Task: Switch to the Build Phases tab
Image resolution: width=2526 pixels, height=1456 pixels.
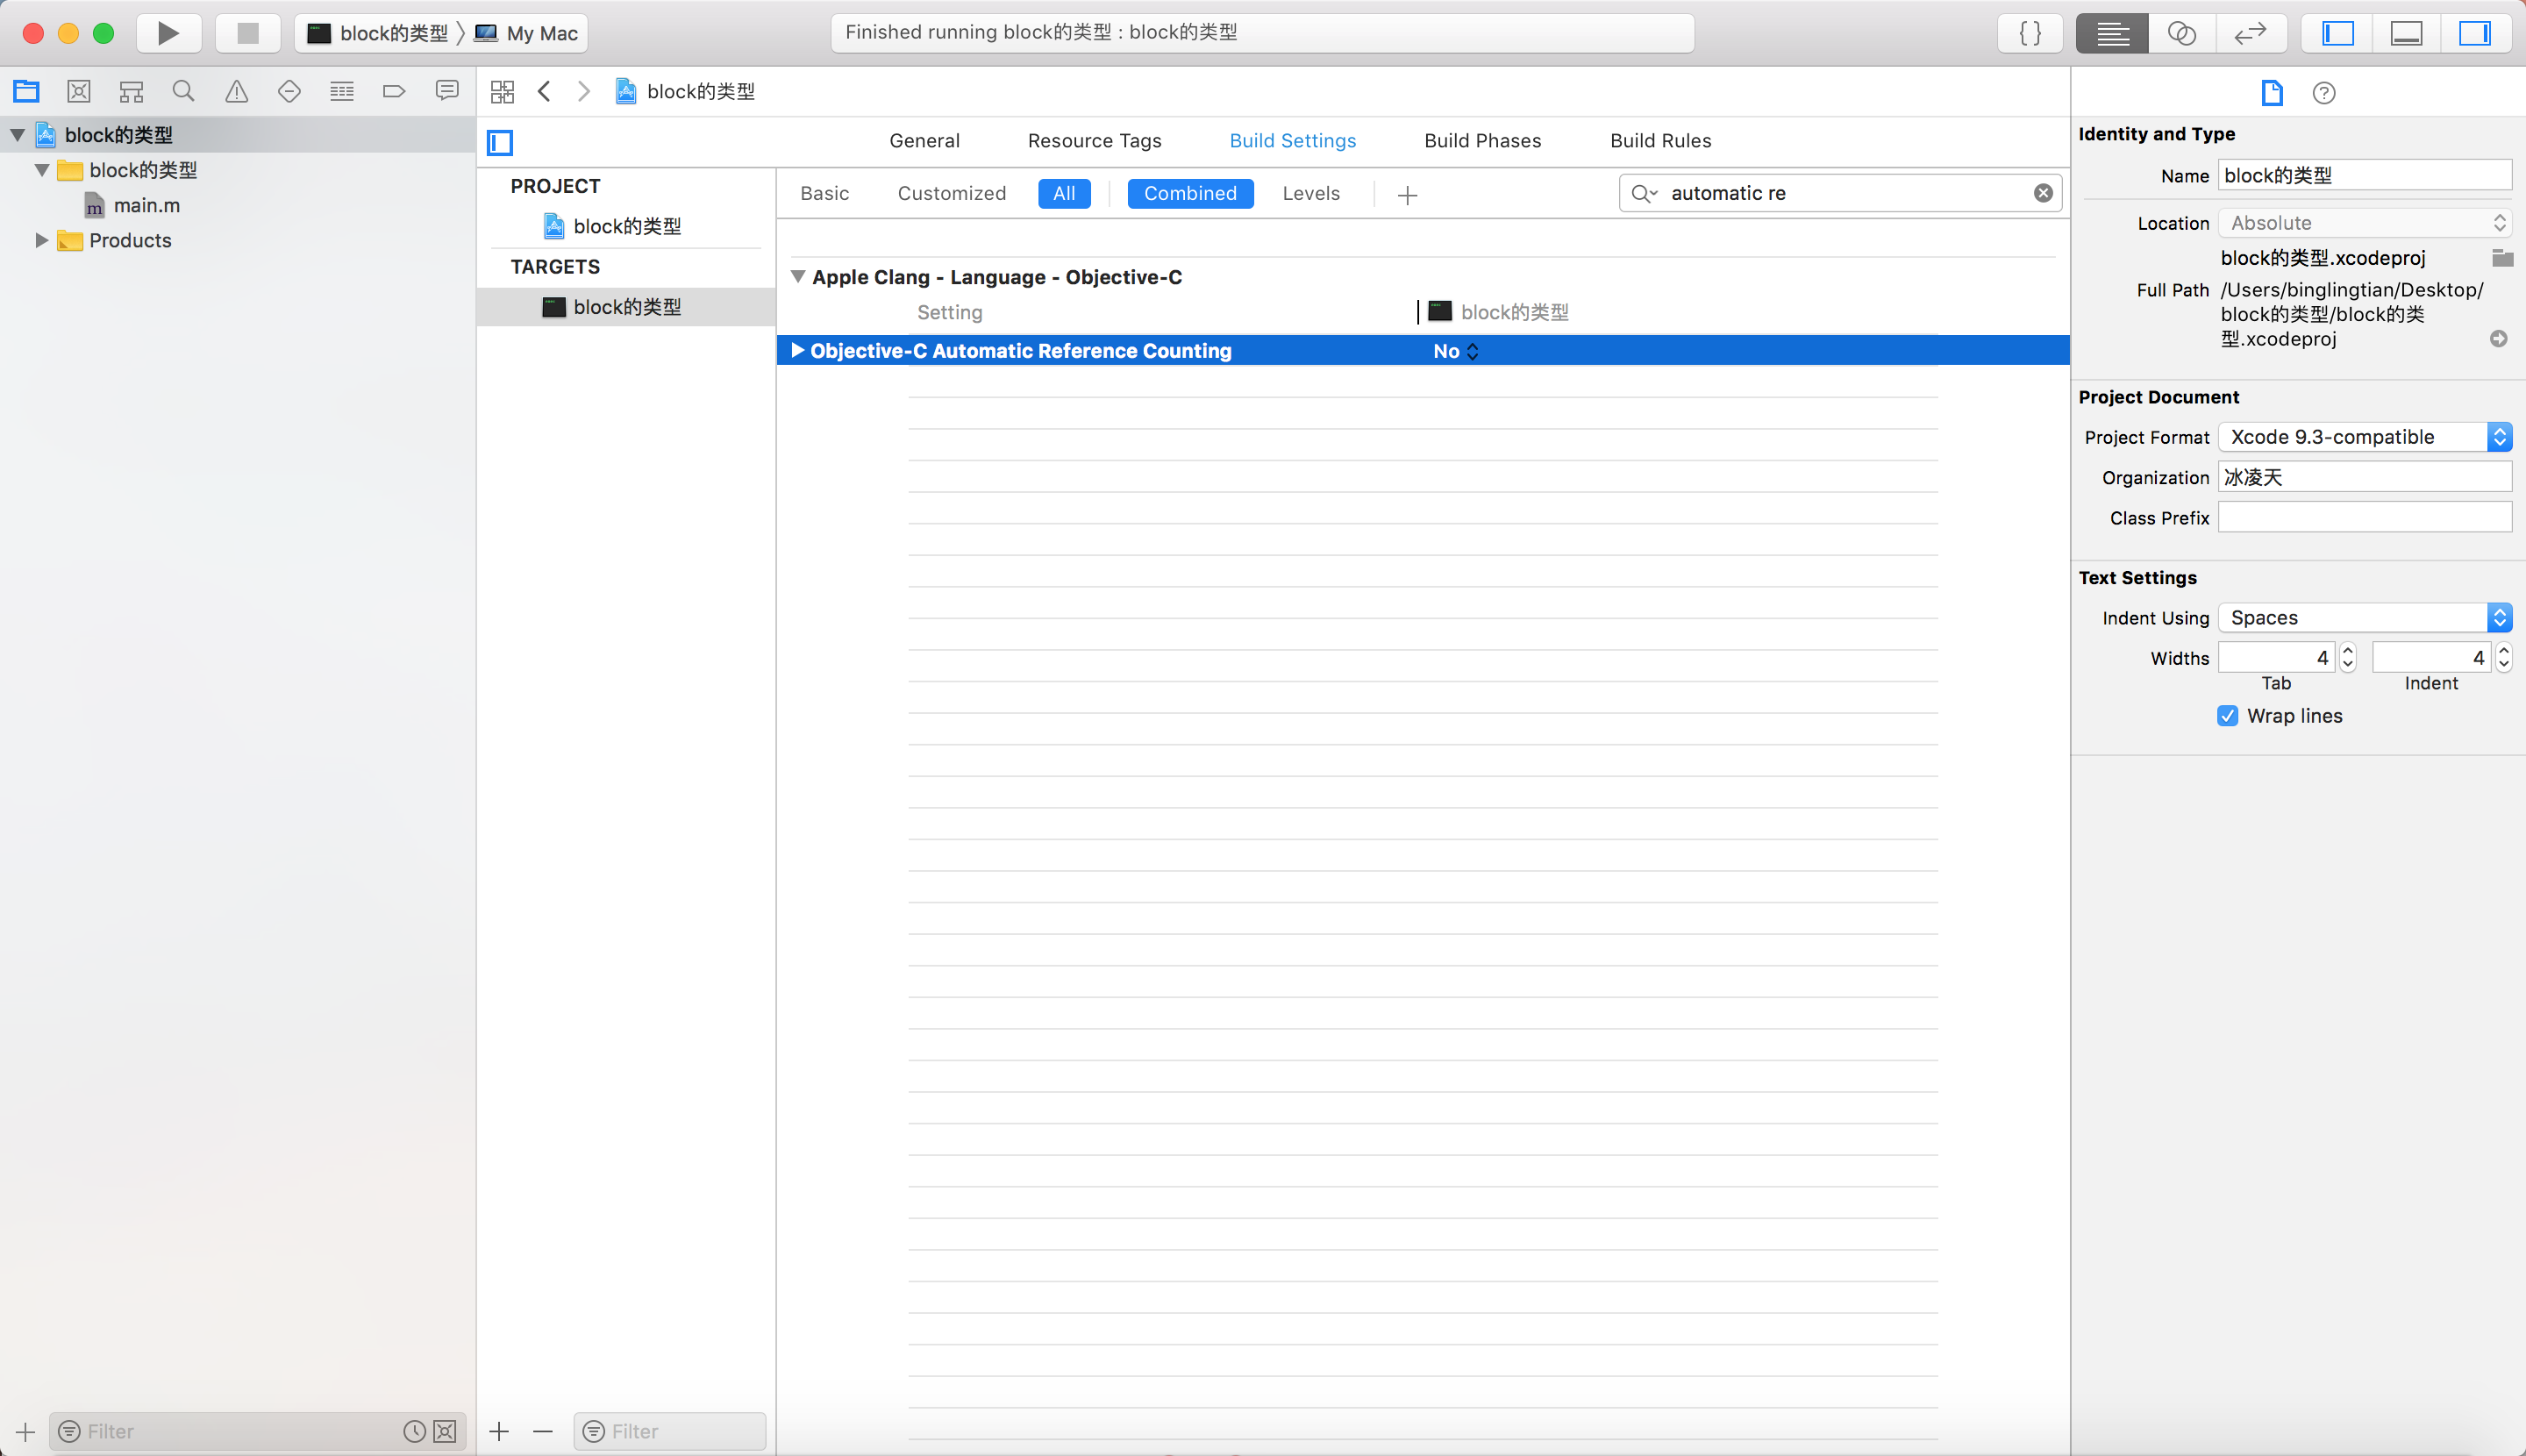Action: 1482,141
